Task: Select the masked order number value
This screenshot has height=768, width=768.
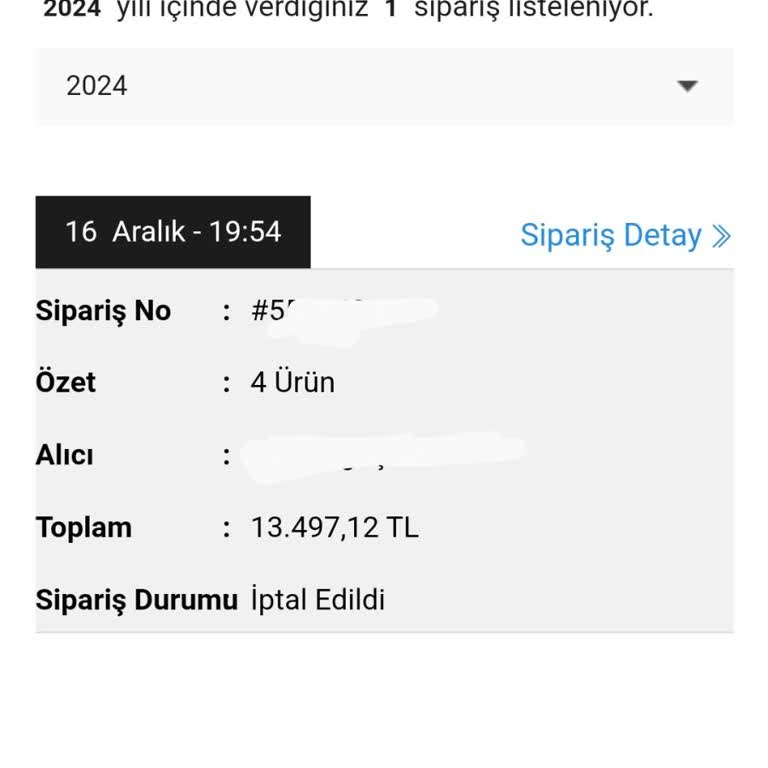Action: point(340,310)
